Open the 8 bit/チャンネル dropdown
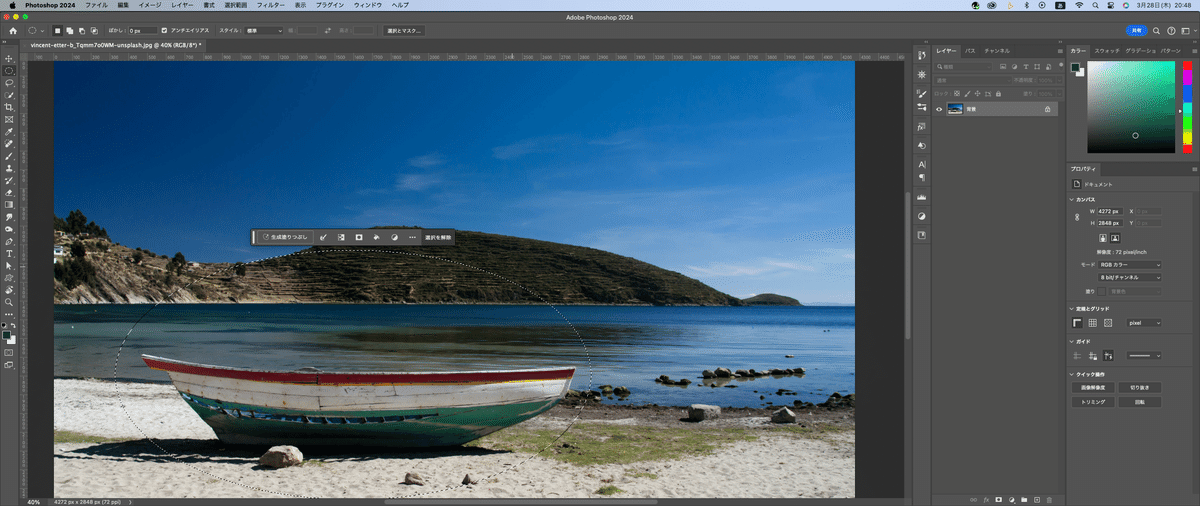This screenshot has width=1200, height=506. [x=1130, y=277]
